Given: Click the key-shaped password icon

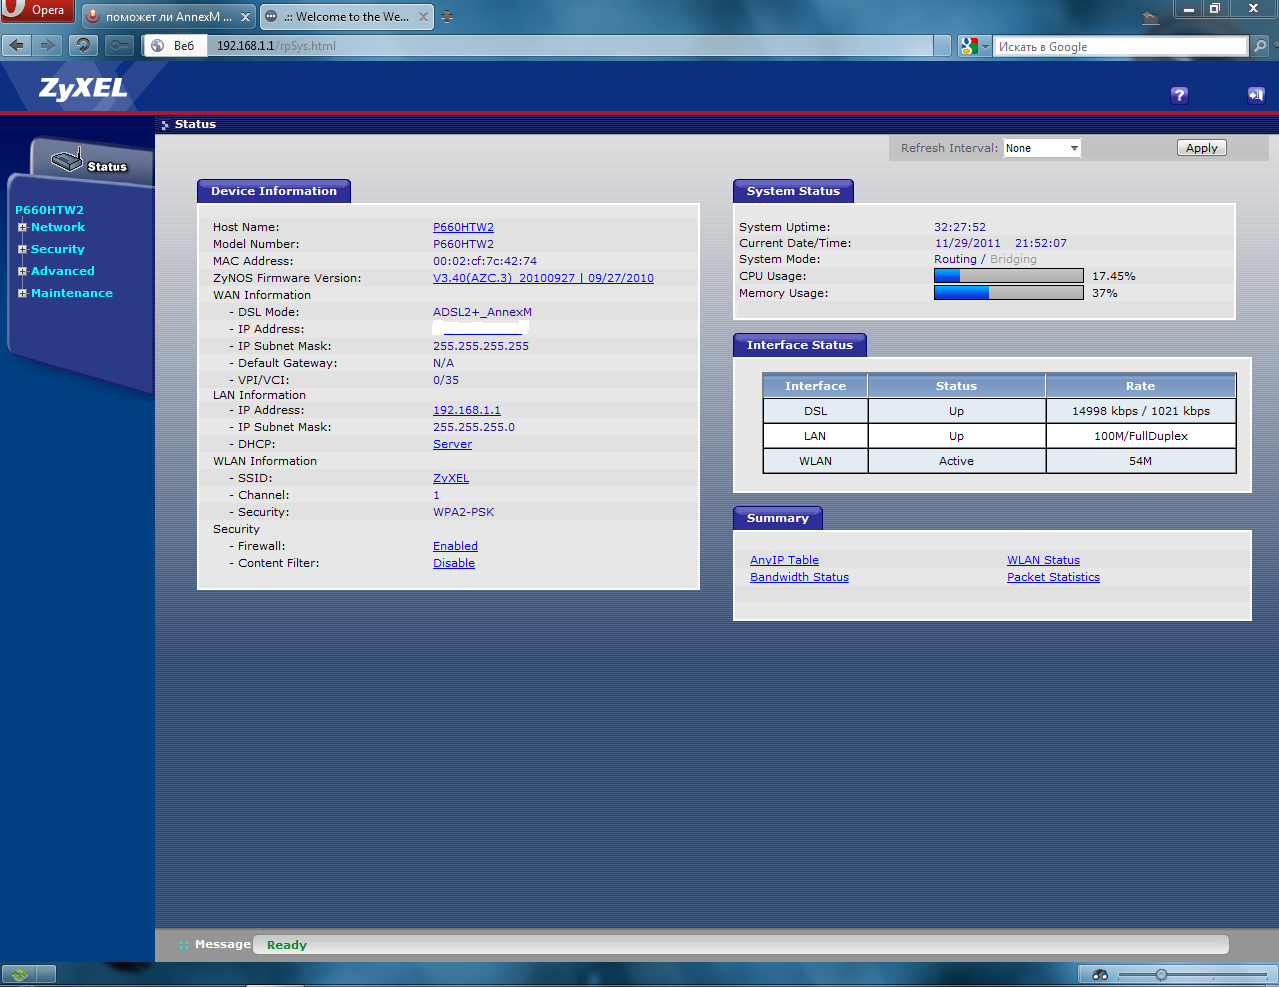Looking at the screenshot, I should point(119,45).
